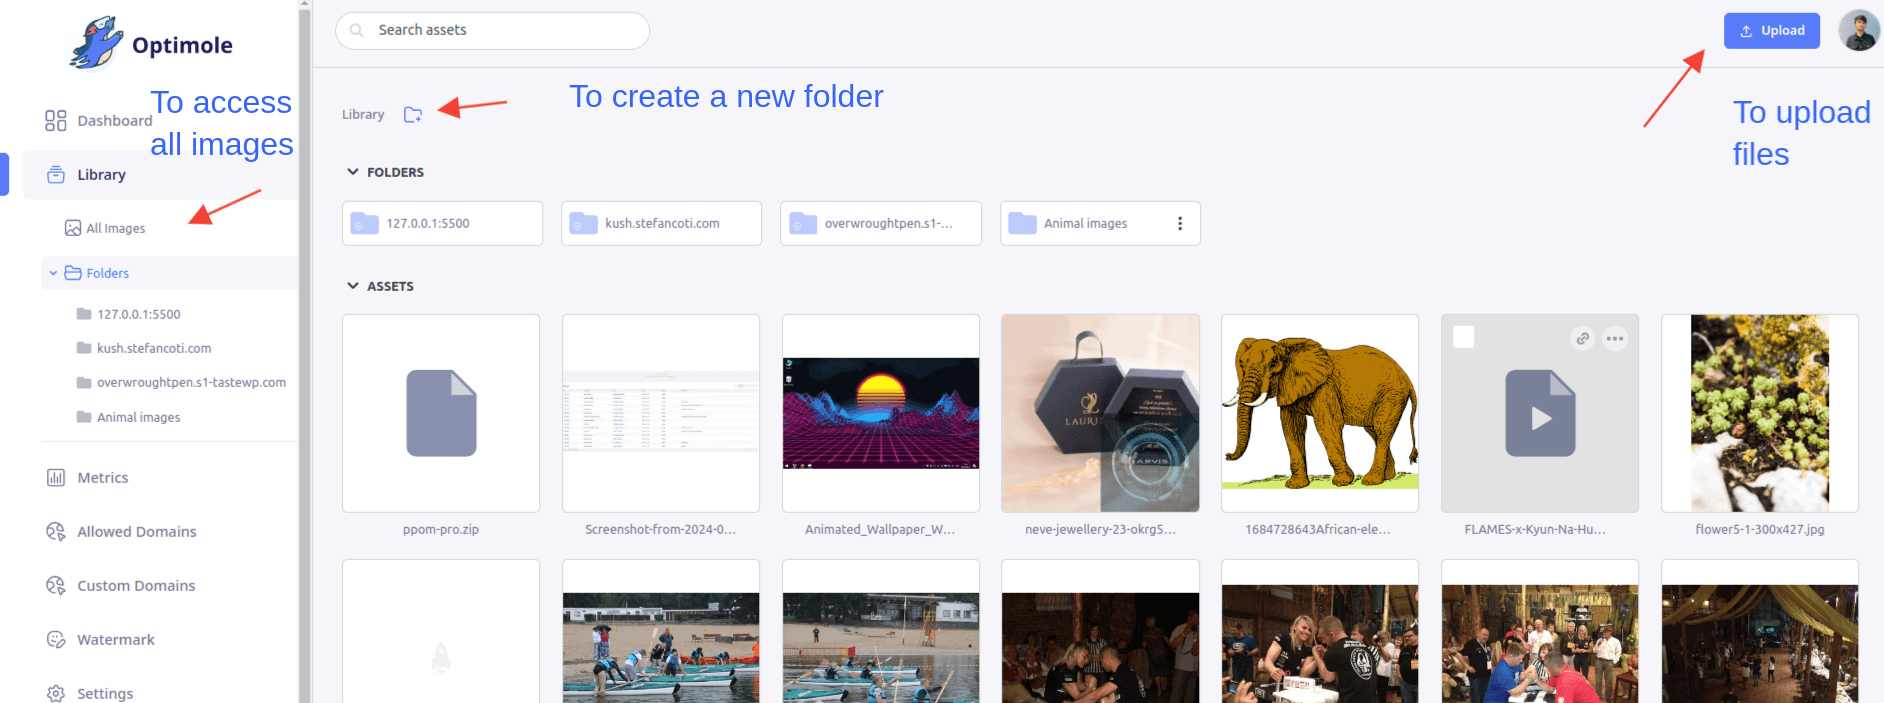Click the copy link icon on video asset
The image size is (1884, 703).
coord(1582,339)
